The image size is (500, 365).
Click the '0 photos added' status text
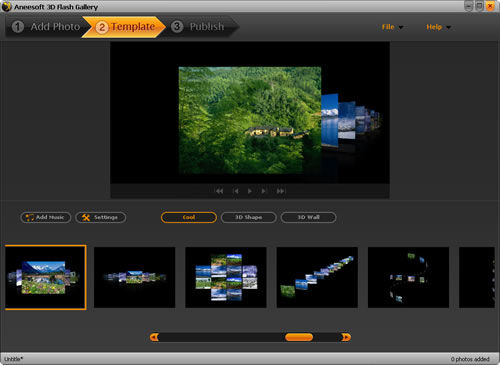(470, 359)
